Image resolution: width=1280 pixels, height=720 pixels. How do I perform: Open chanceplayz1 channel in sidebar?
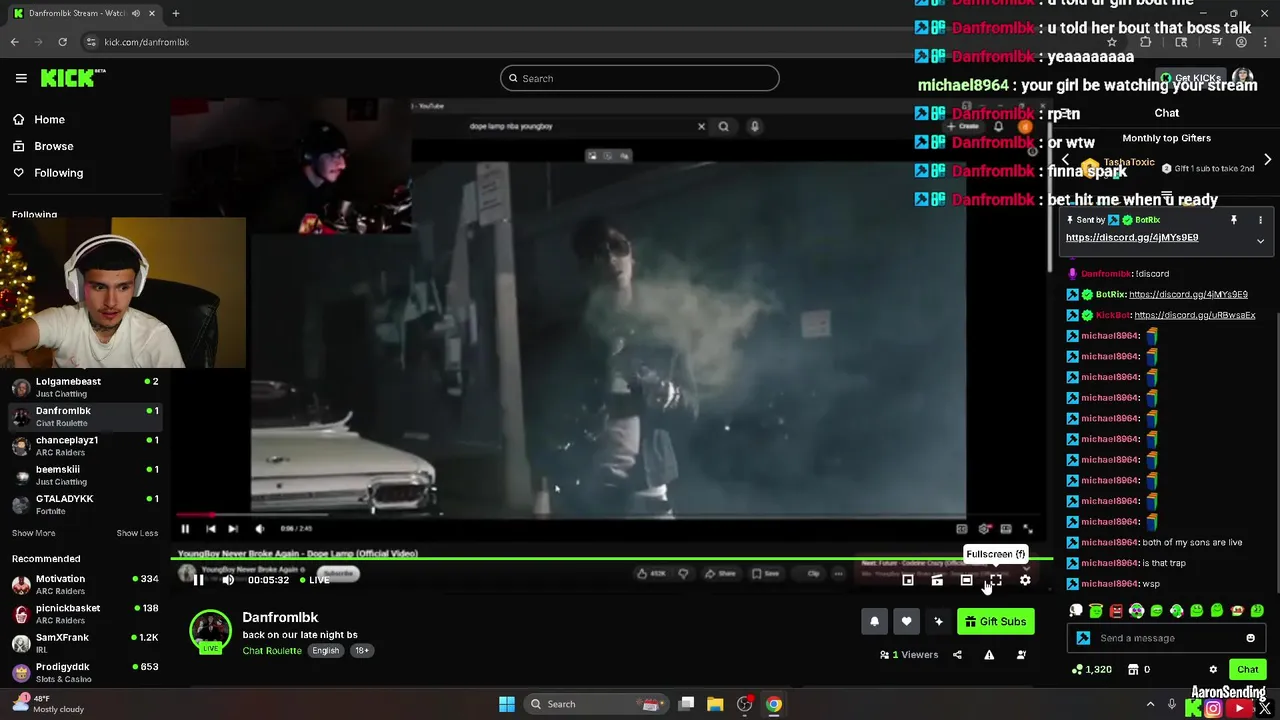coord(84,445)
